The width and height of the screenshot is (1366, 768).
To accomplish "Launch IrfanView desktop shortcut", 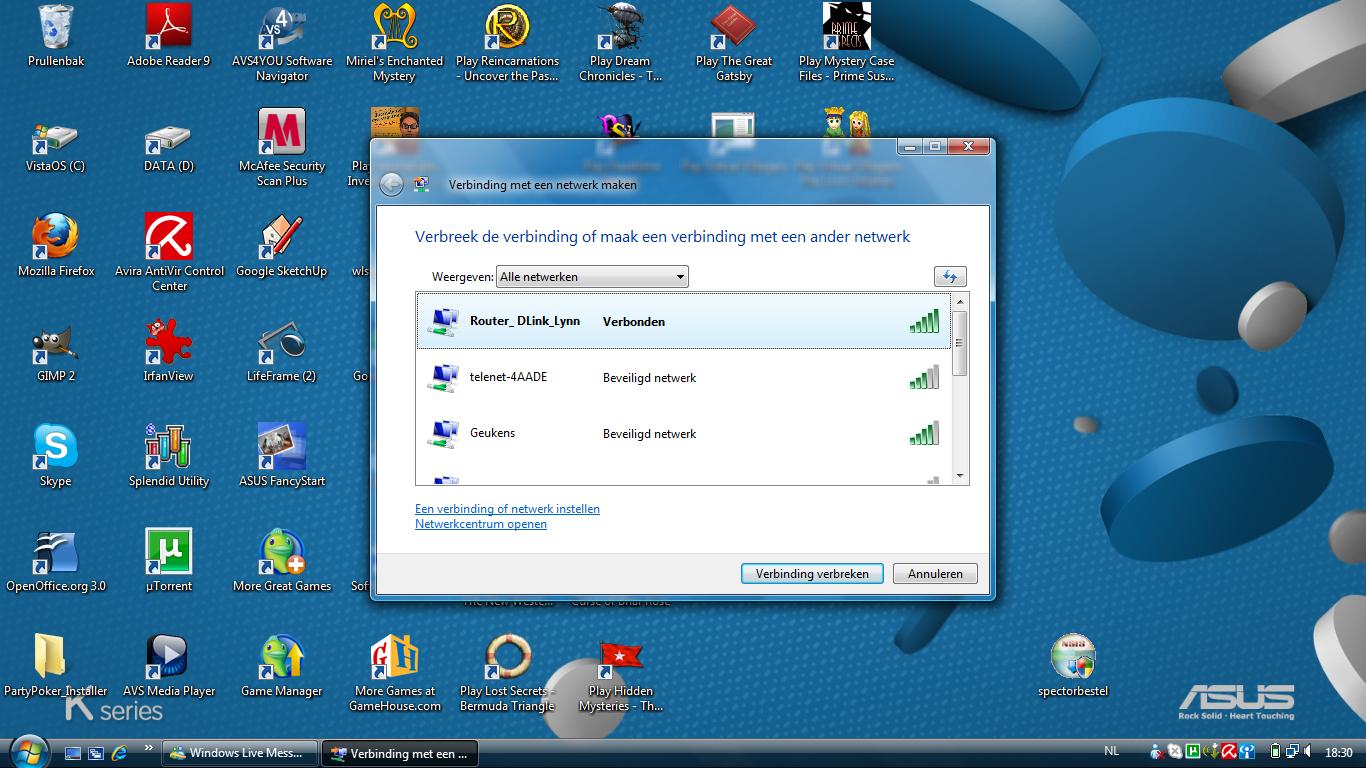I will pyautogui.click(x=168, y=351).
